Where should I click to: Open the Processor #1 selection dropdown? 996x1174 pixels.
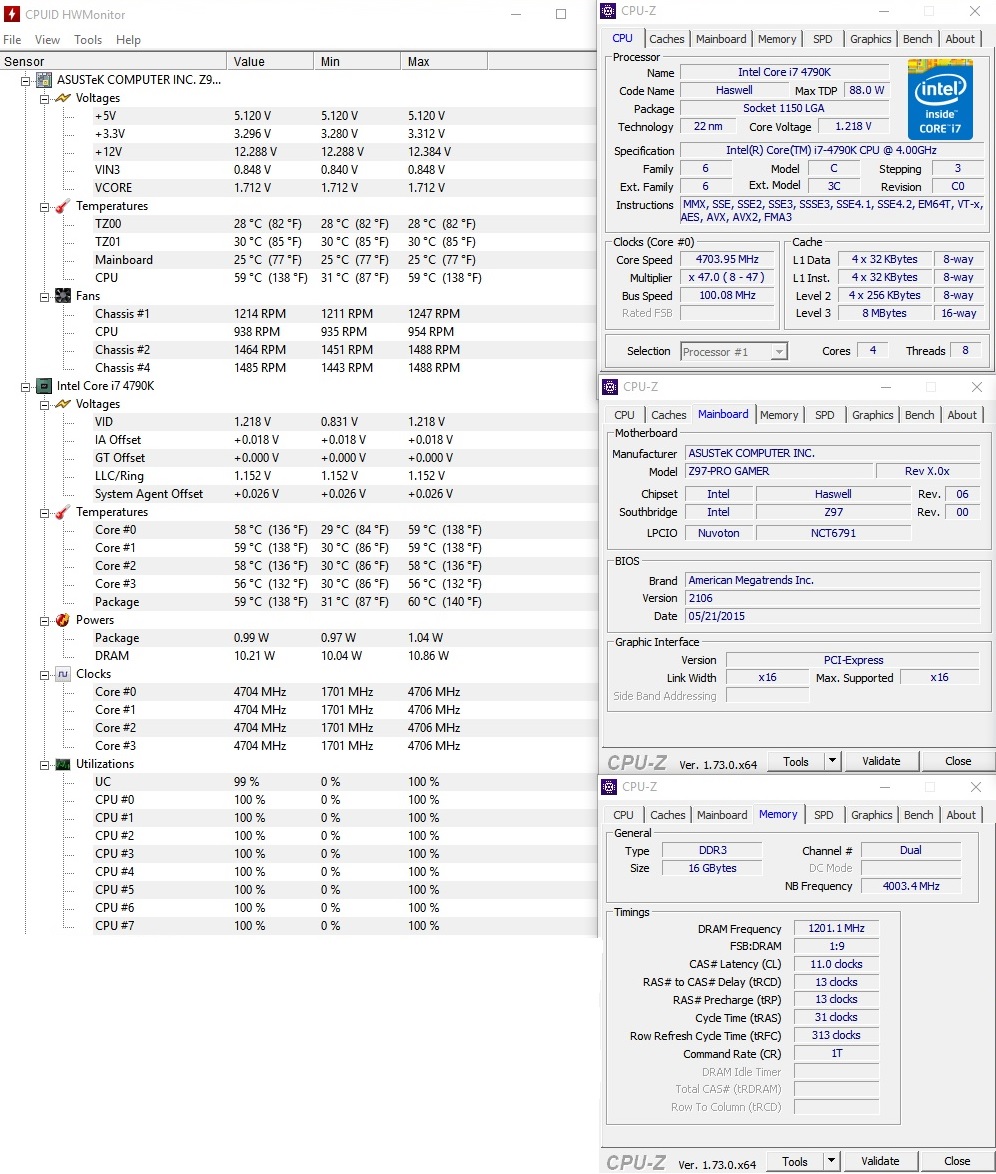coord(780,352)
